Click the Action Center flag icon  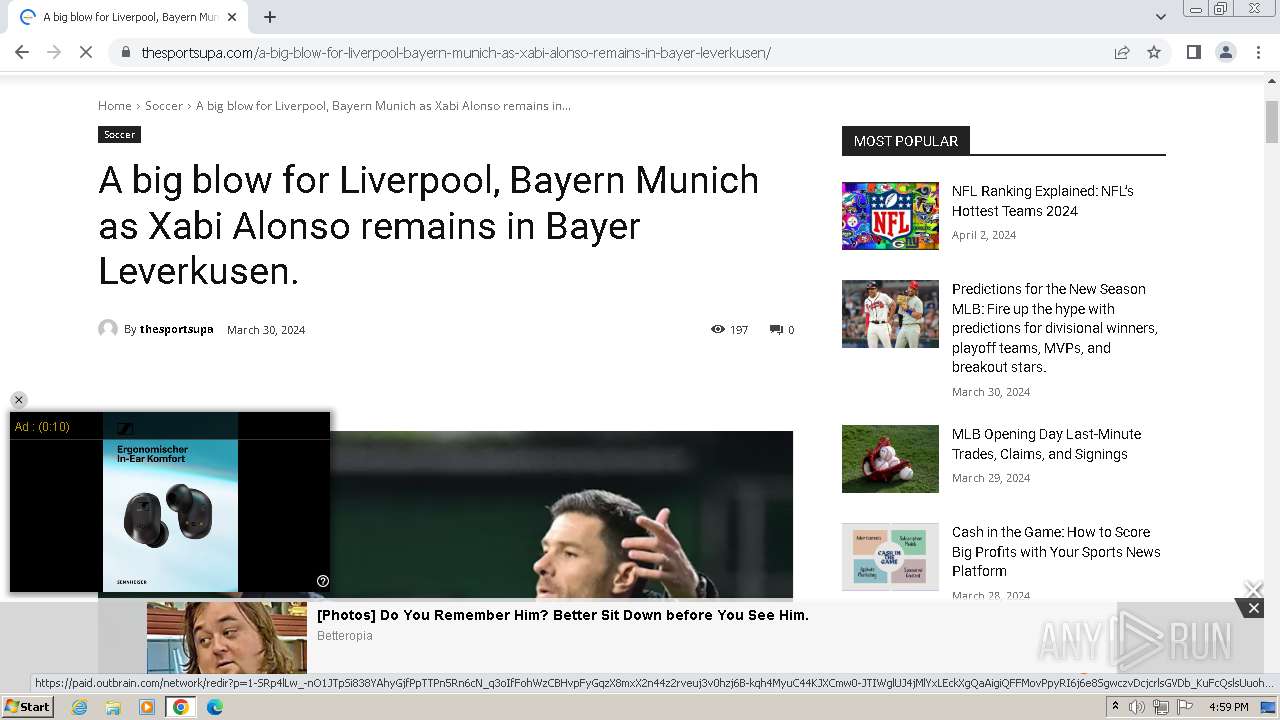(x=1185, y=707)
